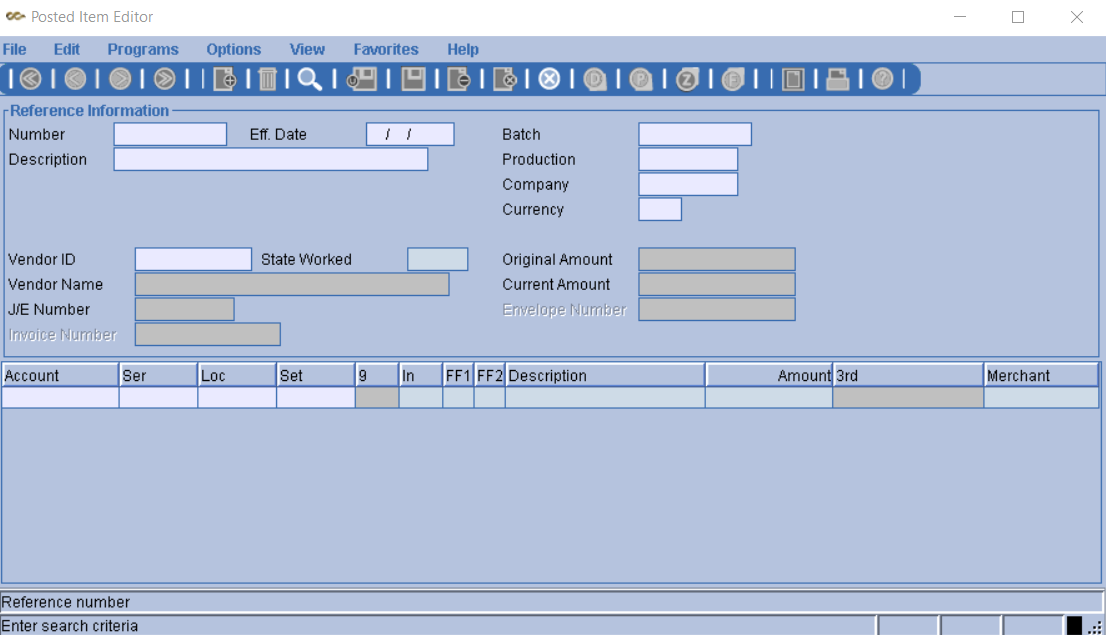This screenshot has width=1106, height=635.
Task: Click the notepad page toolbar icon
Action: [x=793, y=79]
